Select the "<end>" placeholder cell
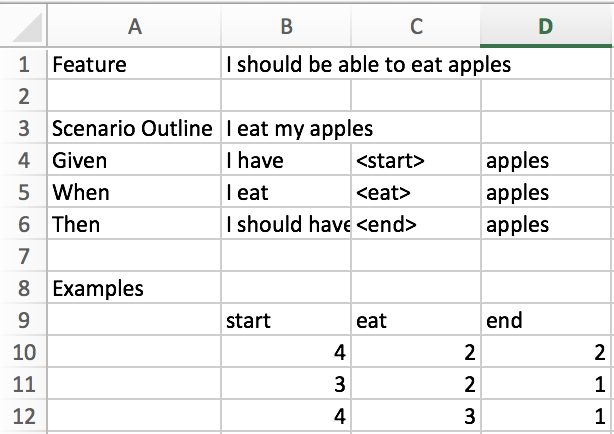This screenshot has height=434, width=614. (x=416, y=225)
